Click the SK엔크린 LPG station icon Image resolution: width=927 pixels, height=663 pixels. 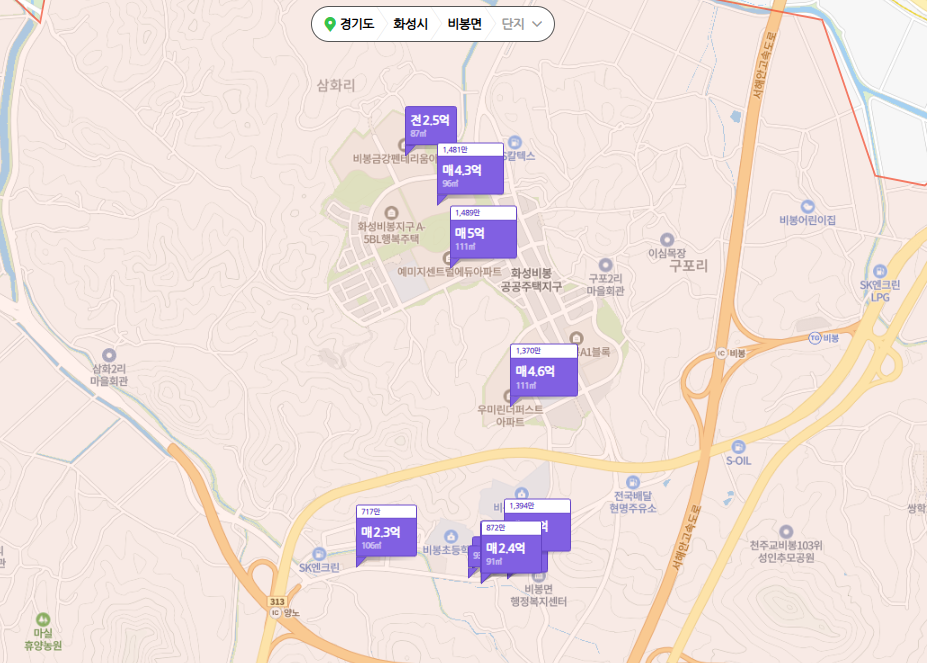click(880, 271)
